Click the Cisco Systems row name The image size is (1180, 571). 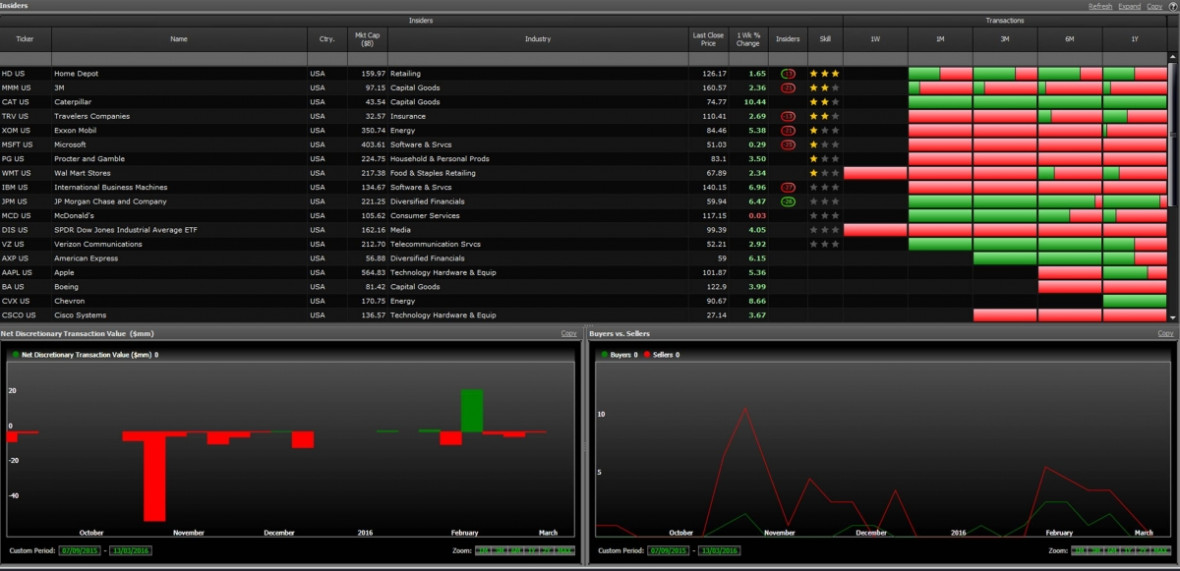pos(81,315)
